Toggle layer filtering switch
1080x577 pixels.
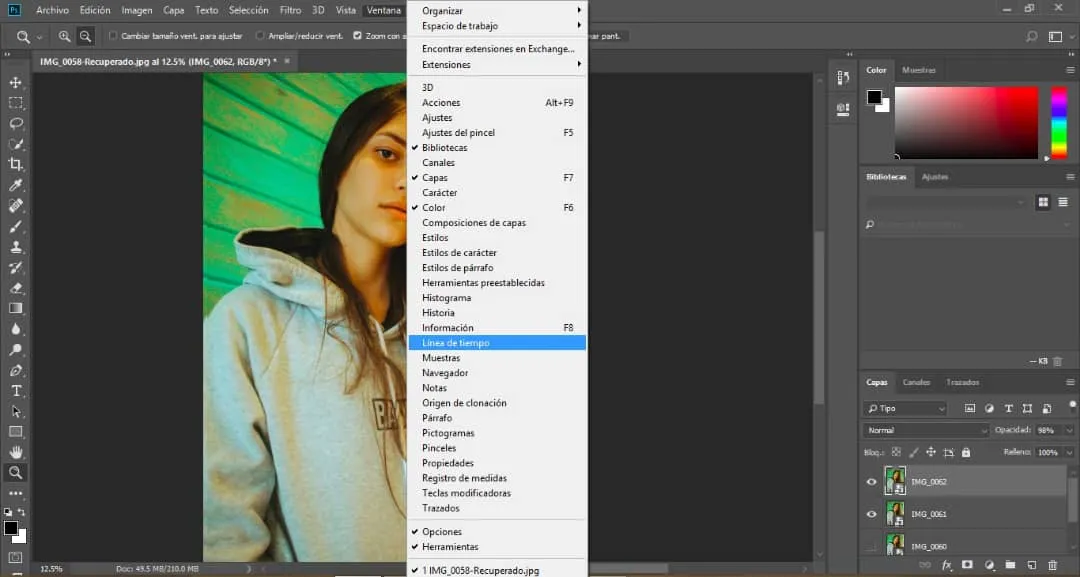coord(1072,405)
